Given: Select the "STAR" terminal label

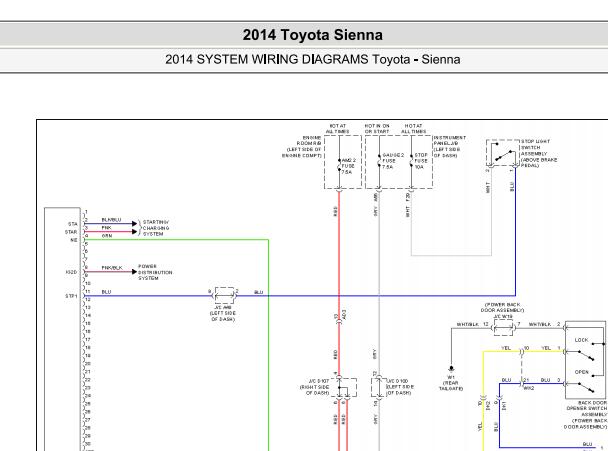Looking at the screenshot, I should [71, 232].
